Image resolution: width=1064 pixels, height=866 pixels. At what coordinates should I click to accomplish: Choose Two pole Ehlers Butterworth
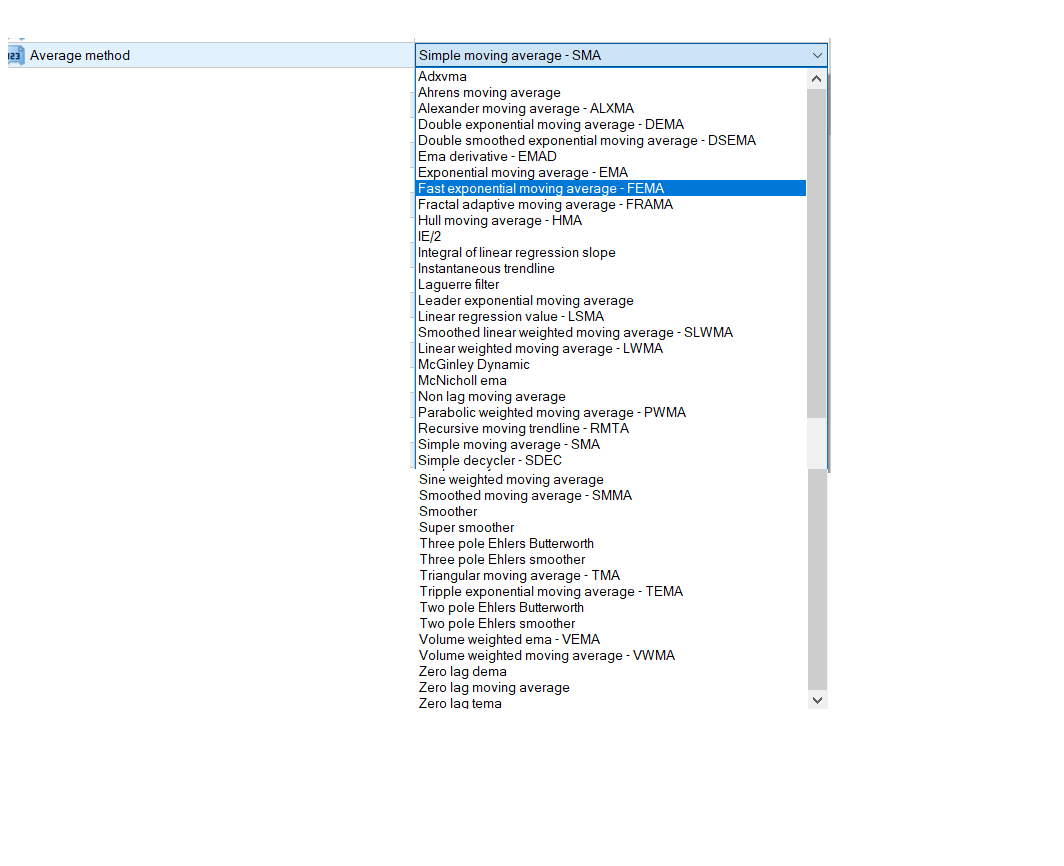(x=501, y=608)
